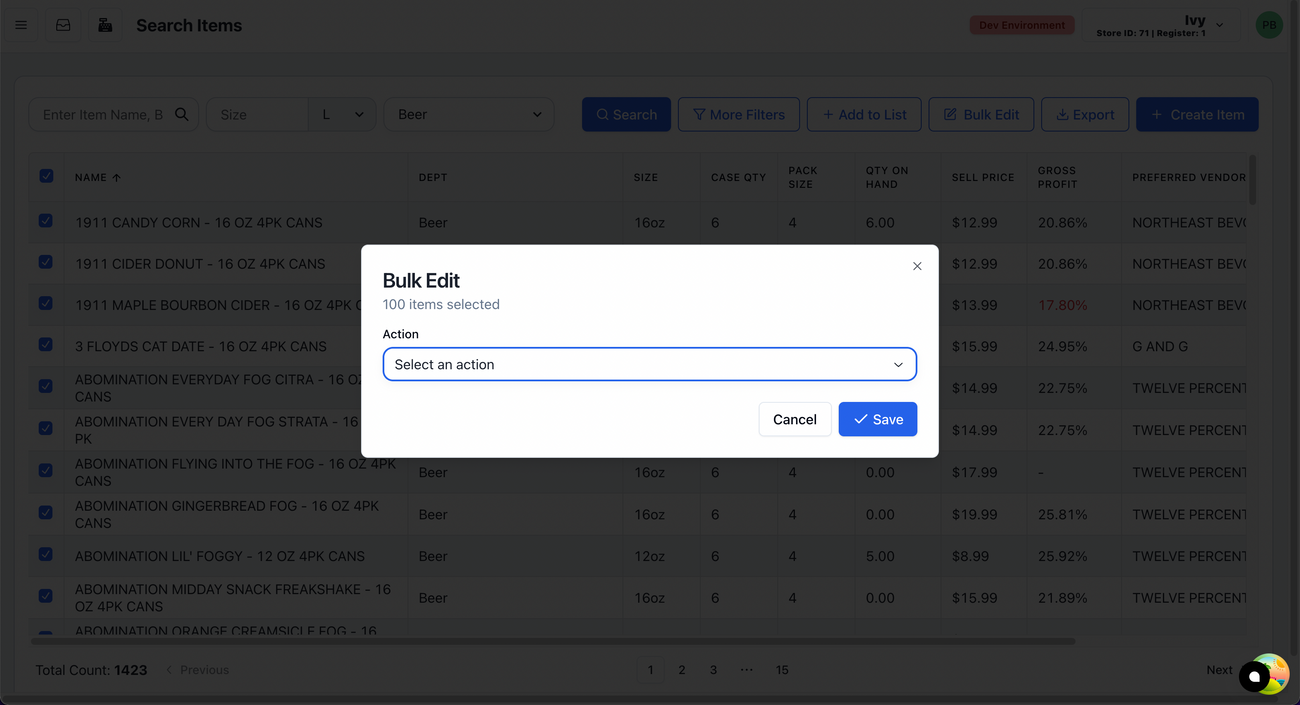Close the Bulk Edit dialog with X

(x=917, y=266)
